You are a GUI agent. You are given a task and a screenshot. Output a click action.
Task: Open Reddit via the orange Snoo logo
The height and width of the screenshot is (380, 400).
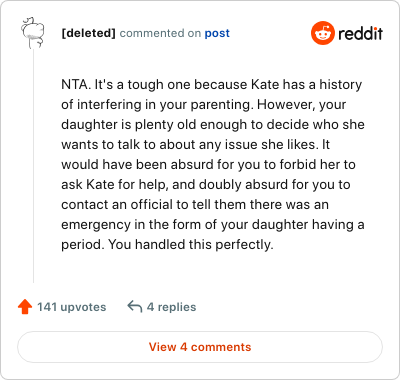tap(322, 33)
